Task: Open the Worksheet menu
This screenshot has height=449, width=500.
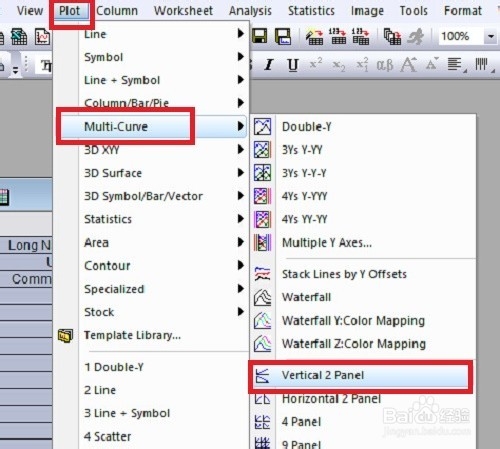Action: coord(183,11)
